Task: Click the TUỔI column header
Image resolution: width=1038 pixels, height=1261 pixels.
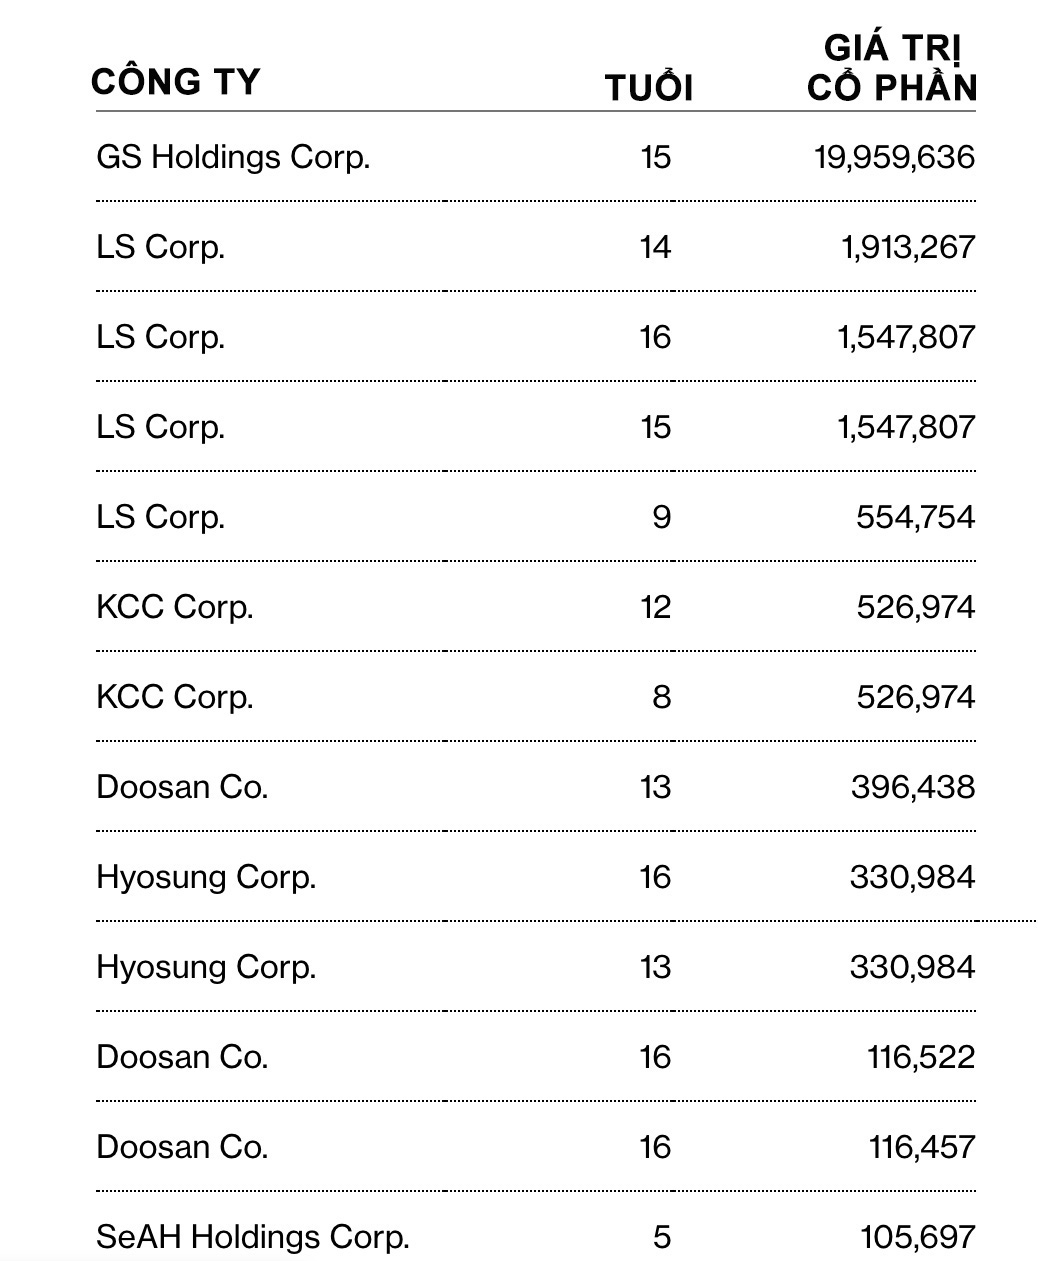Action: click(x=649, y=88)
